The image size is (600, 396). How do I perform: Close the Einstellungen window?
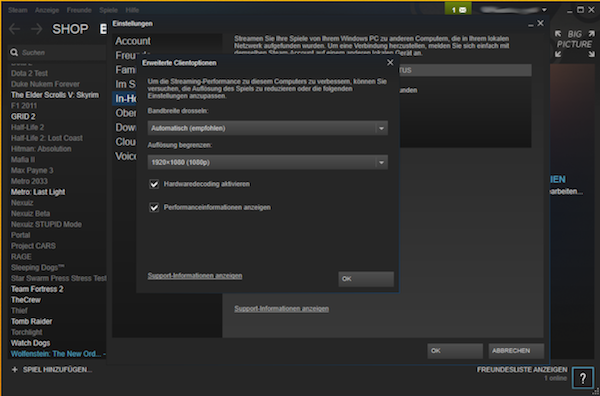540,23
